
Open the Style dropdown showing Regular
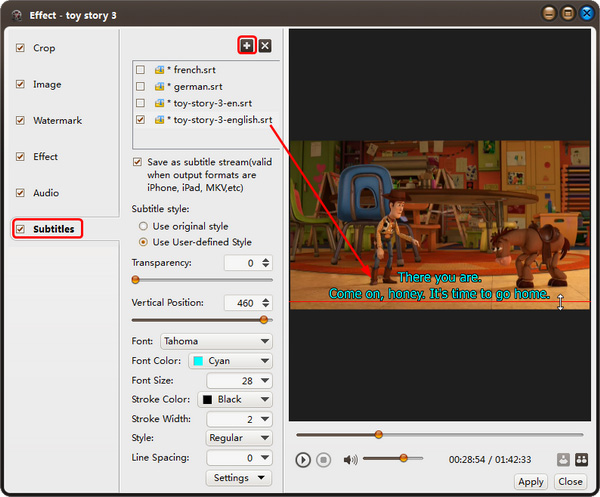239,438
